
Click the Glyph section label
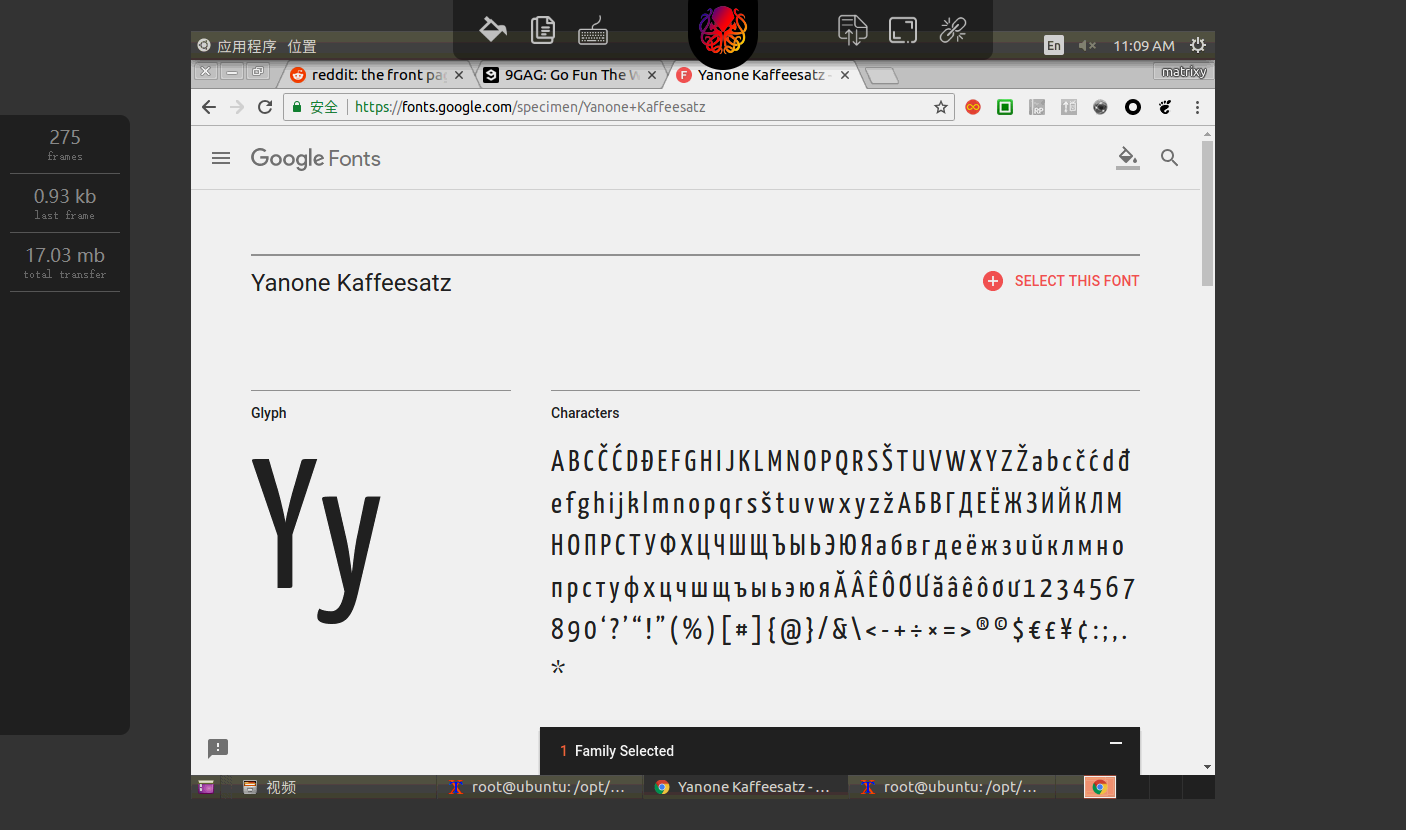click(269, 413)
